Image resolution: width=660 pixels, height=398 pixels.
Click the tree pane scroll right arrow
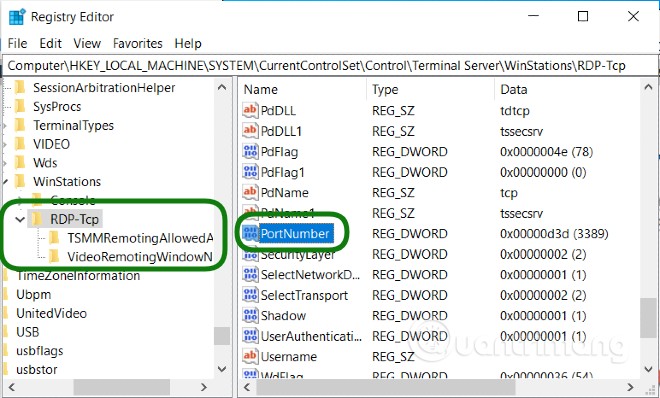(x=204, y=387)
